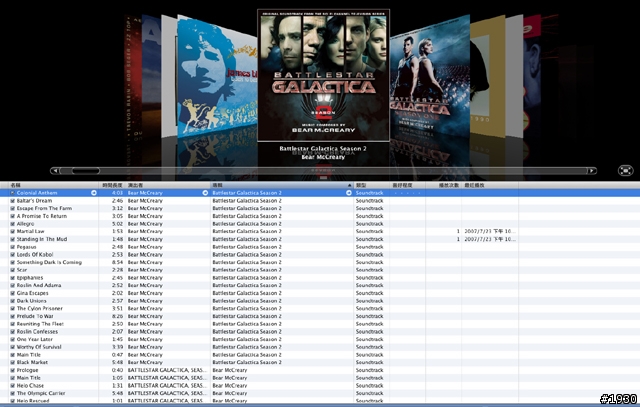This screenshot has width=640, height=407.
Task: Click arrow icon beside selected Bear McCreary artist
Action: point(205,193)
